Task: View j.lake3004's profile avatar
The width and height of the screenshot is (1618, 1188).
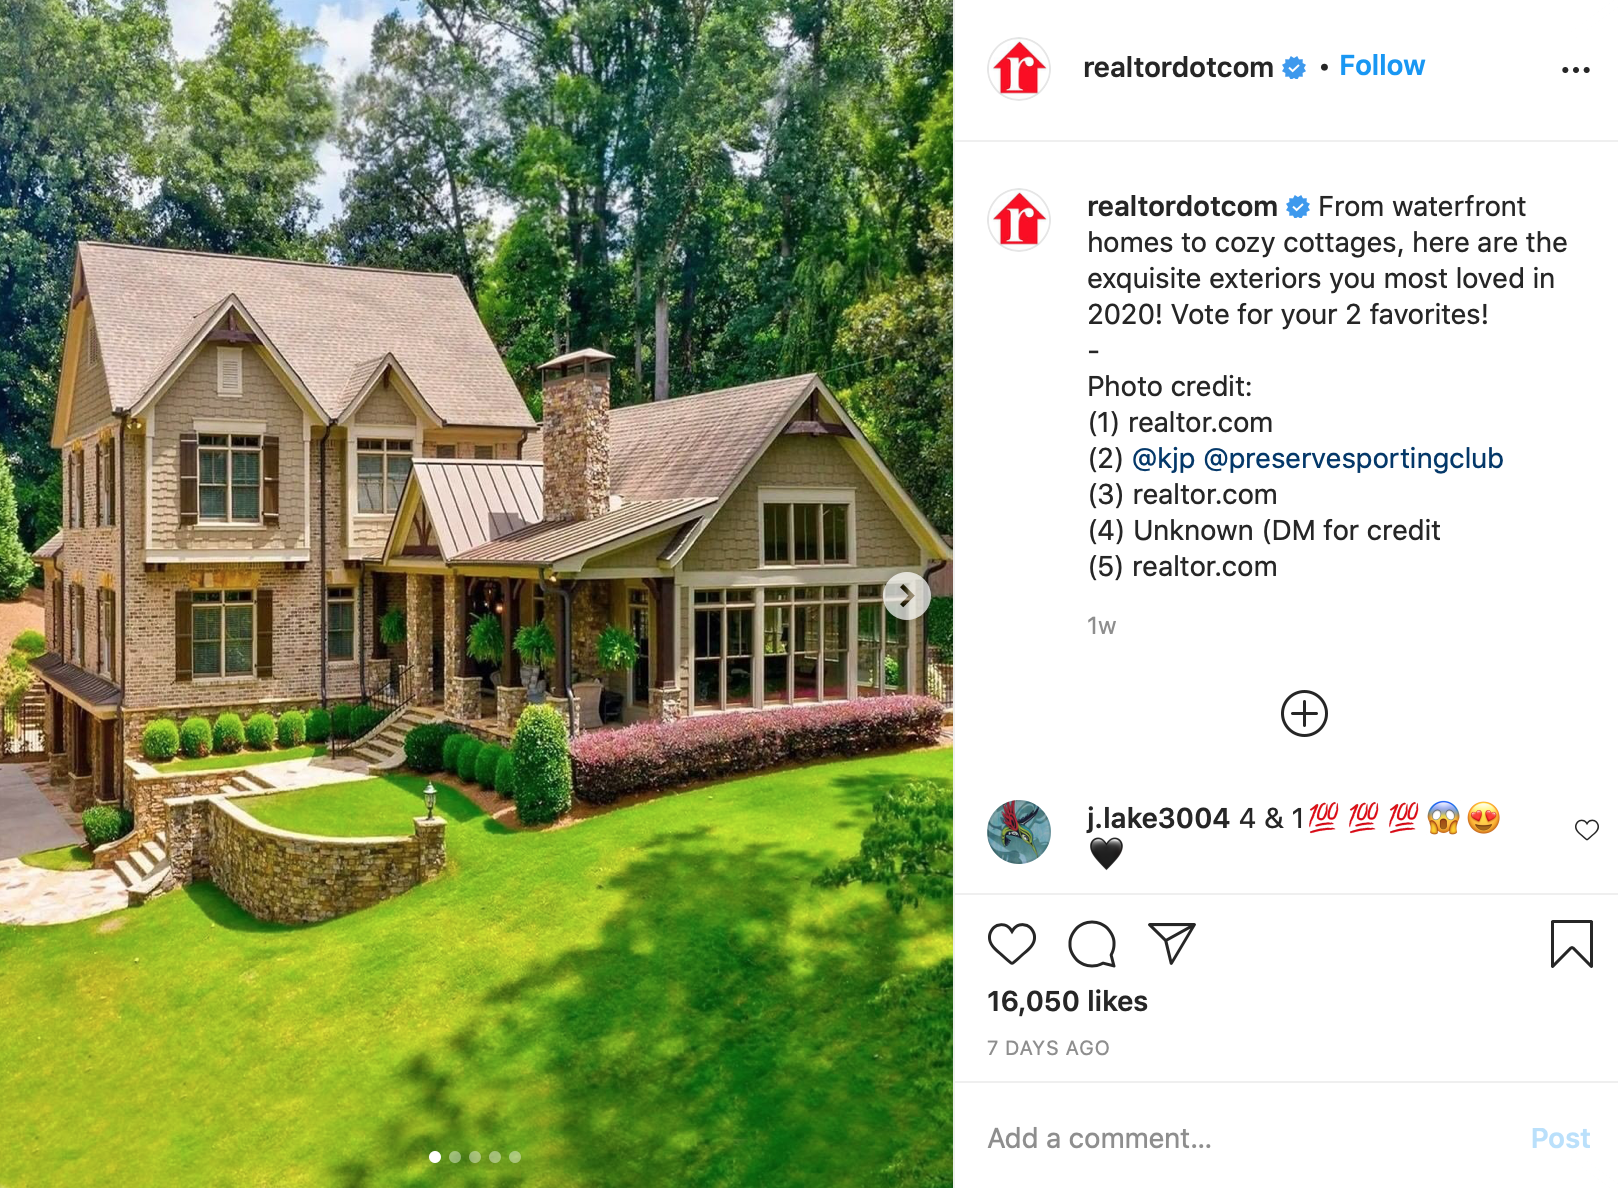Action: tap(1019, 831)
